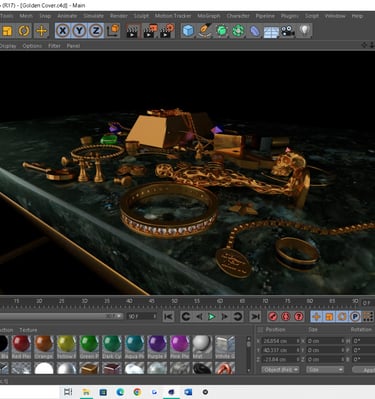Click Render to Picture Viewer icon
This screenshot has width=375, height=399.
tap(150, 31)
